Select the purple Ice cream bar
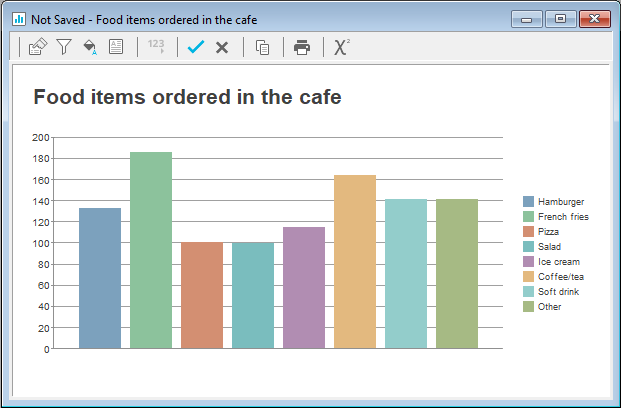The height and width of the screenshot is (408, 621). click(x=304, y=288)
